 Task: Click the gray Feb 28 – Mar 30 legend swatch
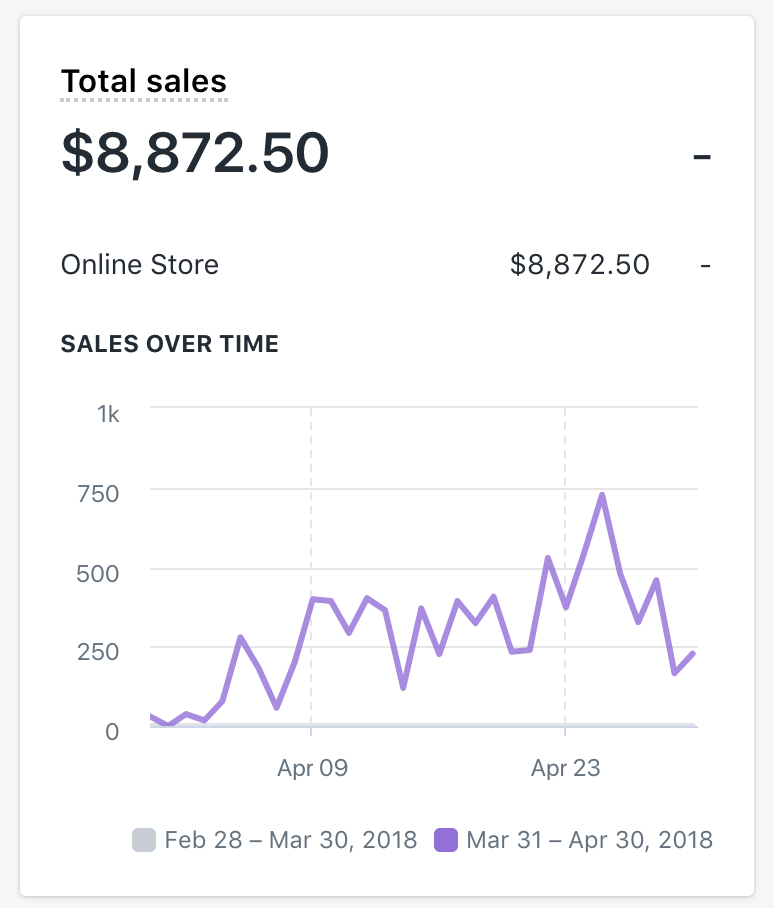[145, 839]
